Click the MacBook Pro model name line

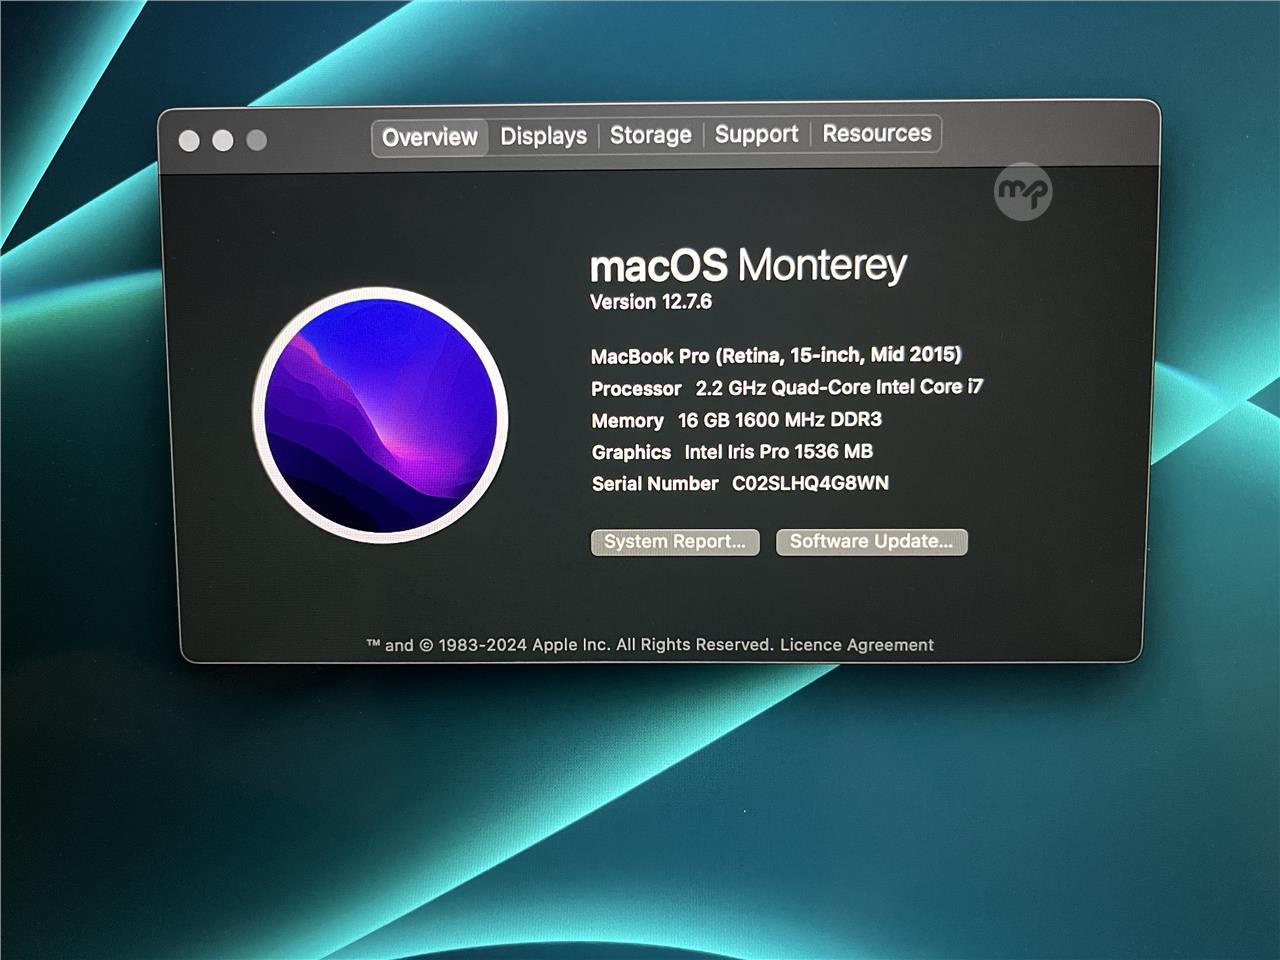[x=776, y=356]
